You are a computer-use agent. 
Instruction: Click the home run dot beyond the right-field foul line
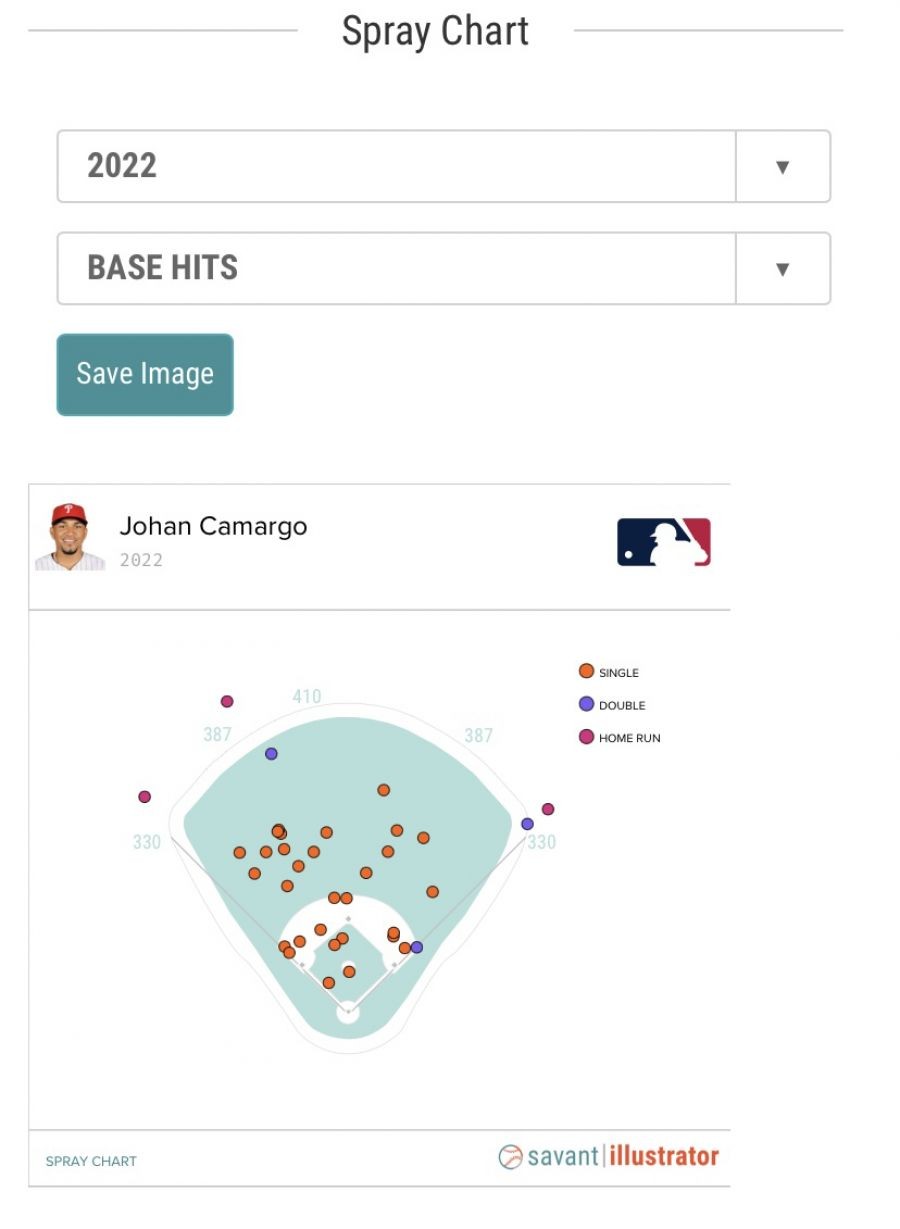(548, 809)
